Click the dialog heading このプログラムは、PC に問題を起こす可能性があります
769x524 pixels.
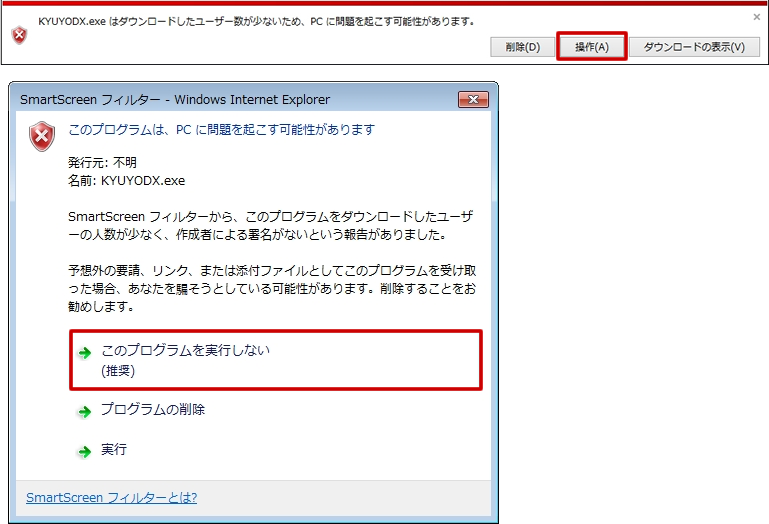[222, 130]
